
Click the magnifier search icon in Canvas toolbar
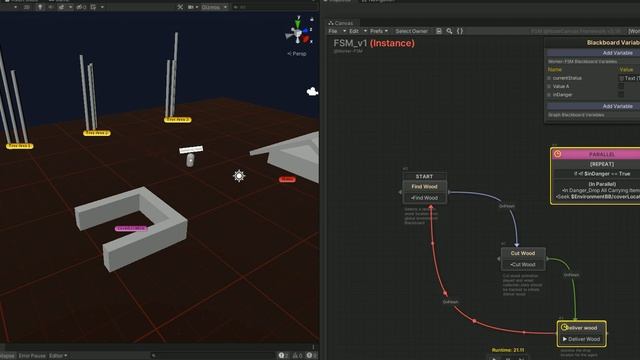point(449,31)
